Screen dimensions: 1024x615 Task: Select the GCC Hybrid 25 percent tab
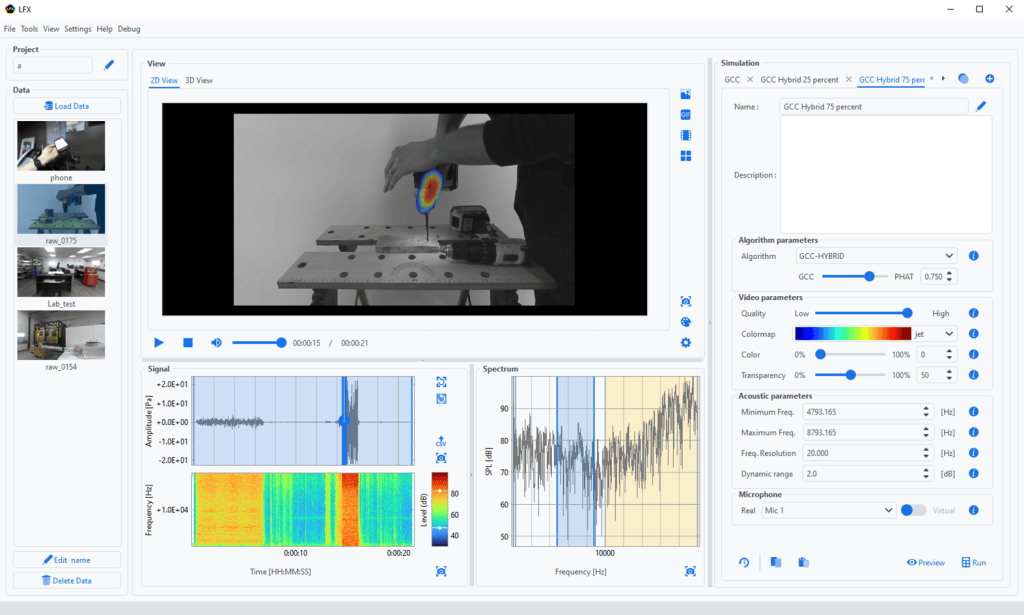point(799,80)
